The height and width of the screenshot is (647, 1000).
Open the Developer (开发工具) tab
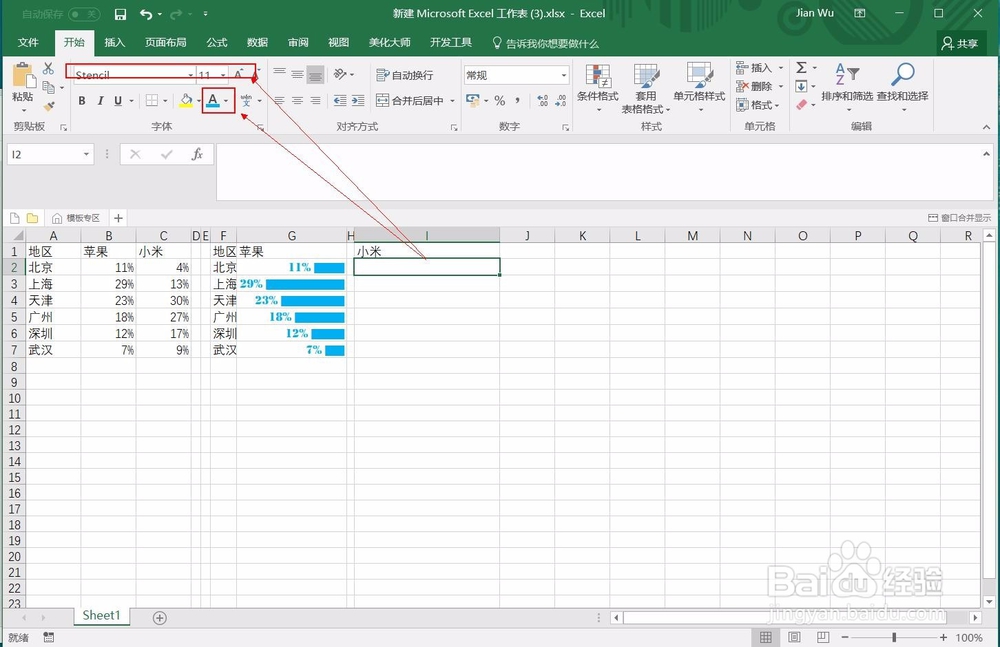coord(451,42)
